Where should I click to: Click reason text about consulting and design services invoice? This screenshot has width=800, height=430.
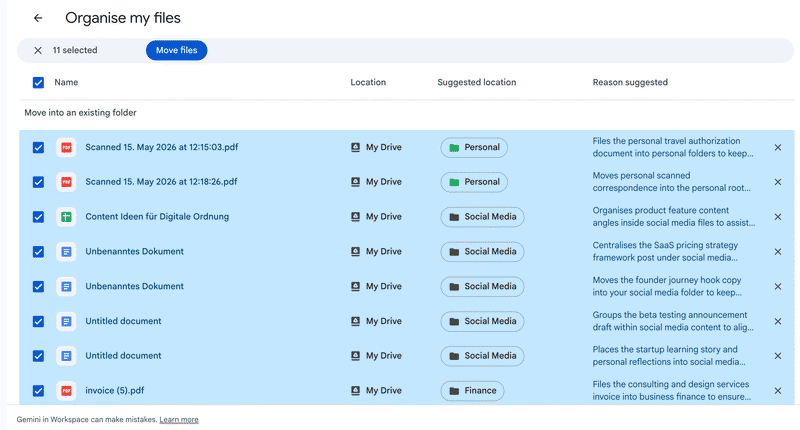tap(671, 391)
